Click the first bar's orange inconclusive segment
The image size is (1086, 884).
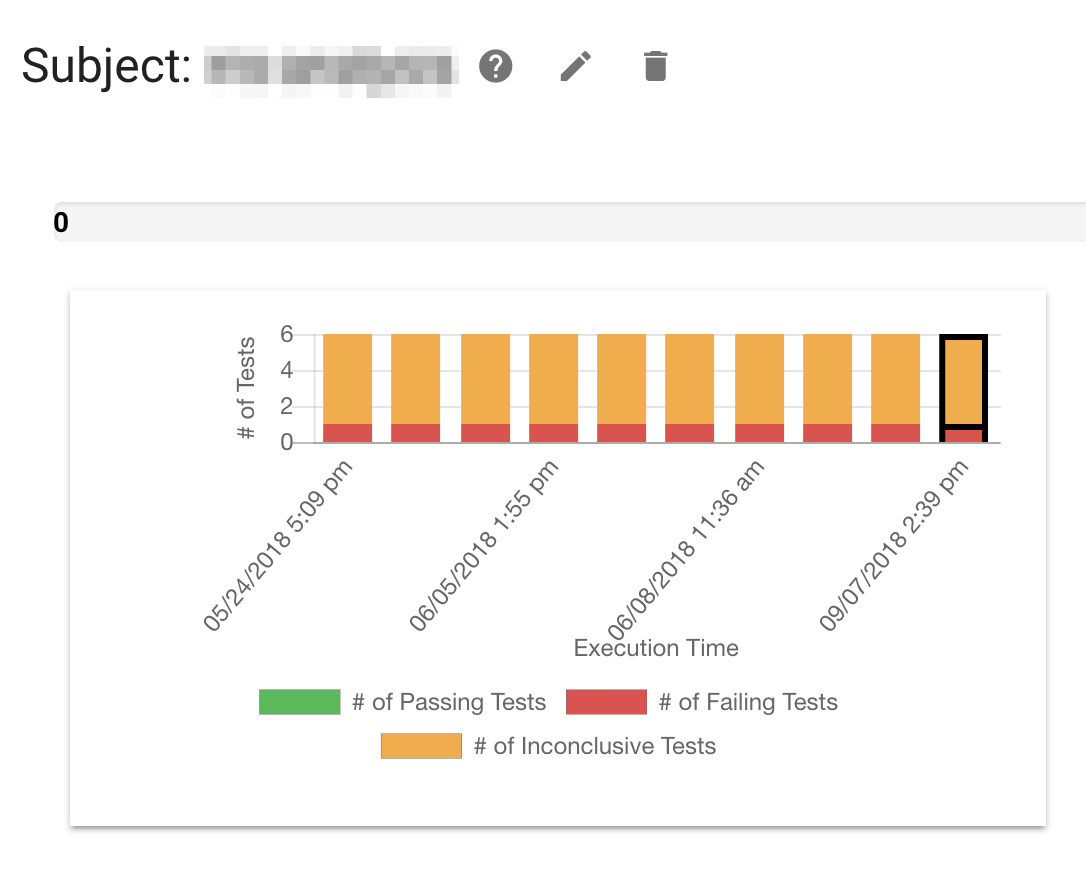coord(348,378)
